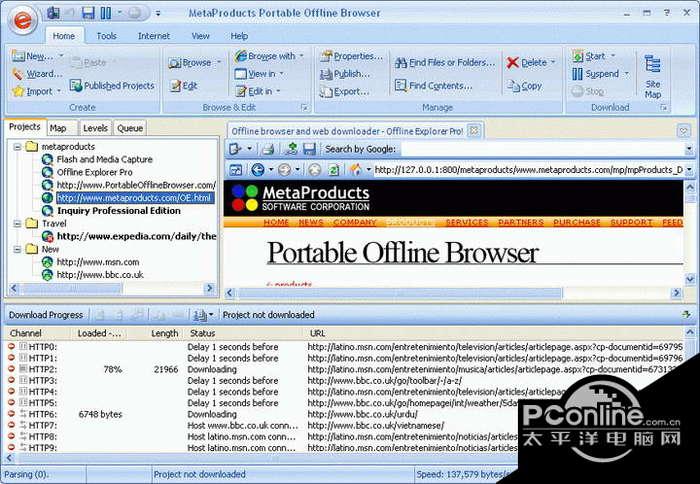Click the Save icon in quick access toolbar
700x484 pixels.
click(x=88, y=13)
